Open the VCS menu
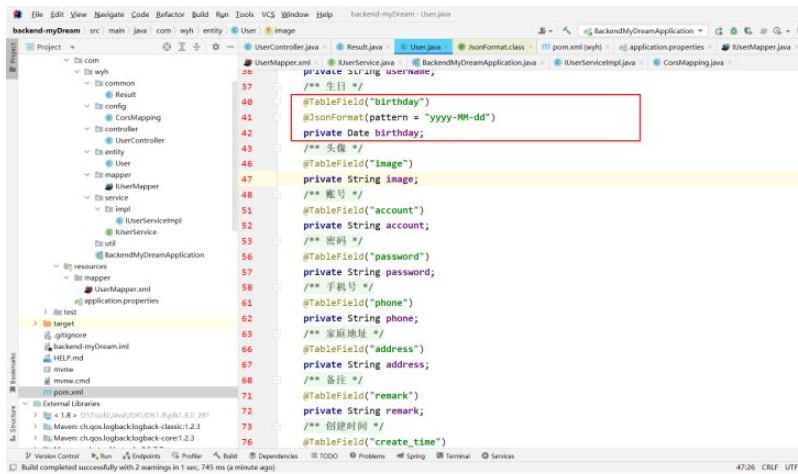798x474 pixels. [x=268, y=14]
